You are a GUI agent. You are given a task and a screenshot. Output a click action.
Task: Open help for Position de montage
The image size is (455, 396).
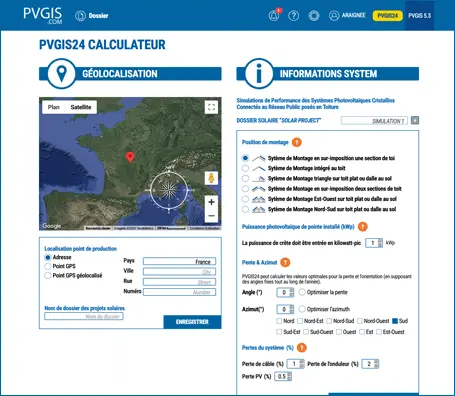297,142
